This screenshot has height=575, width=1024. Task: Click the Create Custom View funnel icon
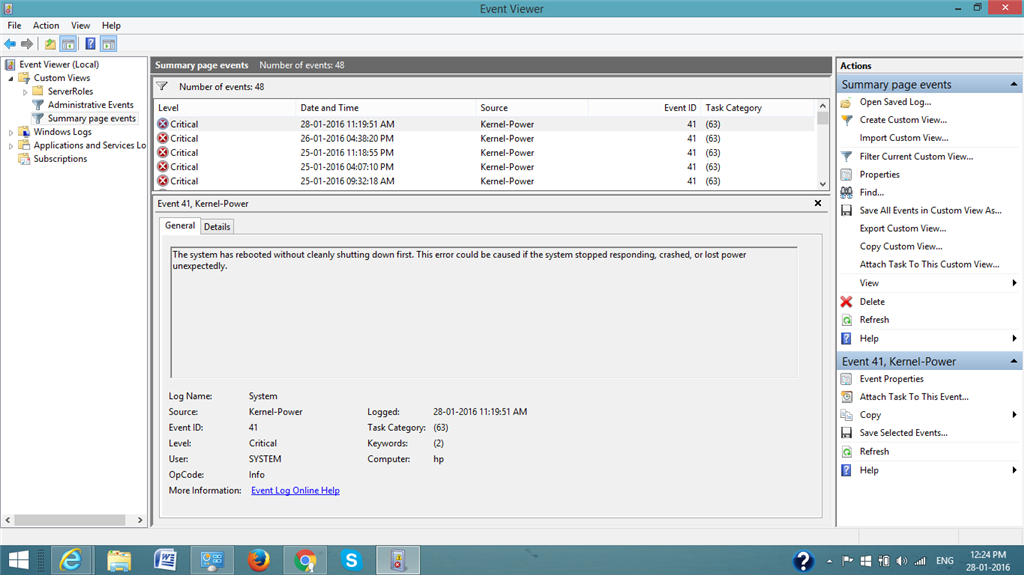pos(846,120)
